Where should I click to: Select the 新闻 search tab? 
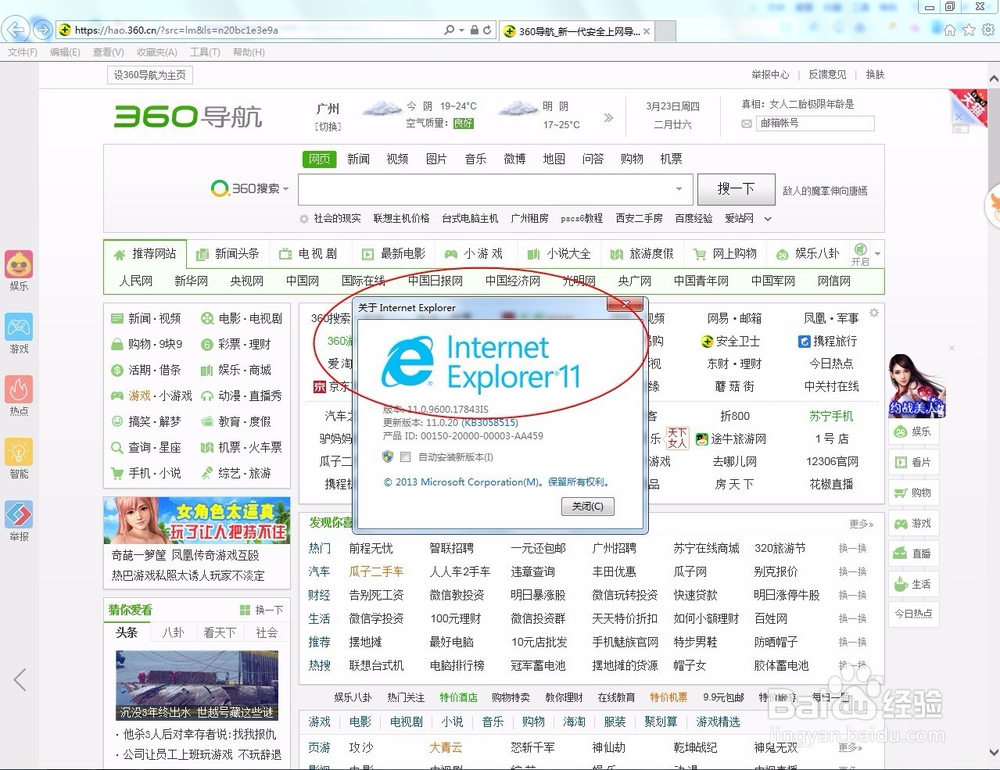358,159
